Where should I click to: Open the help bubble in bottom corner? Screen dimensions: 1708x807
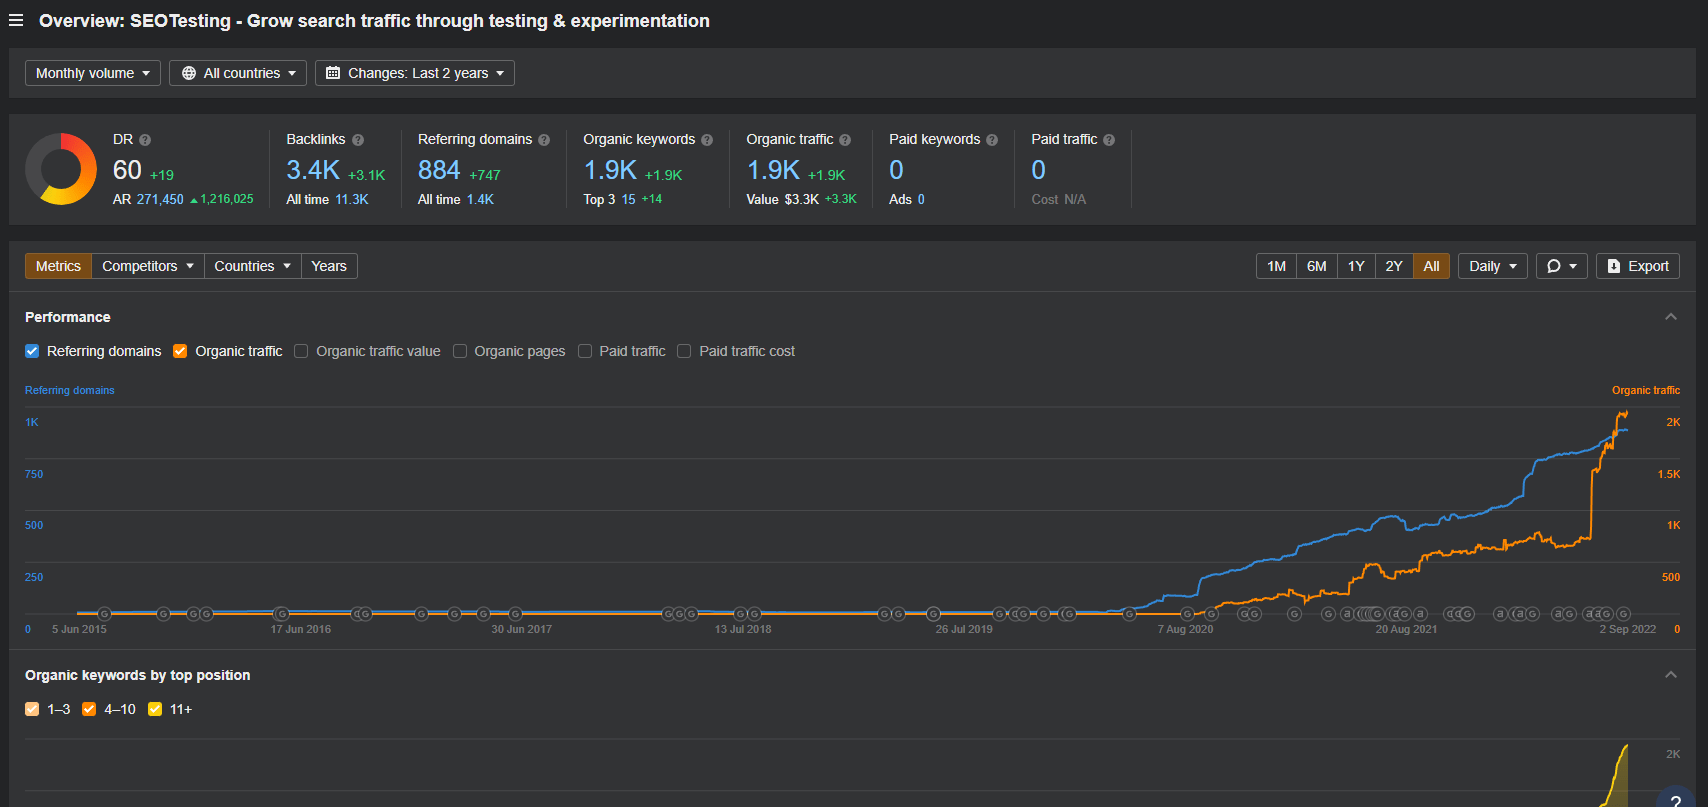click(x=1676, y=800)
